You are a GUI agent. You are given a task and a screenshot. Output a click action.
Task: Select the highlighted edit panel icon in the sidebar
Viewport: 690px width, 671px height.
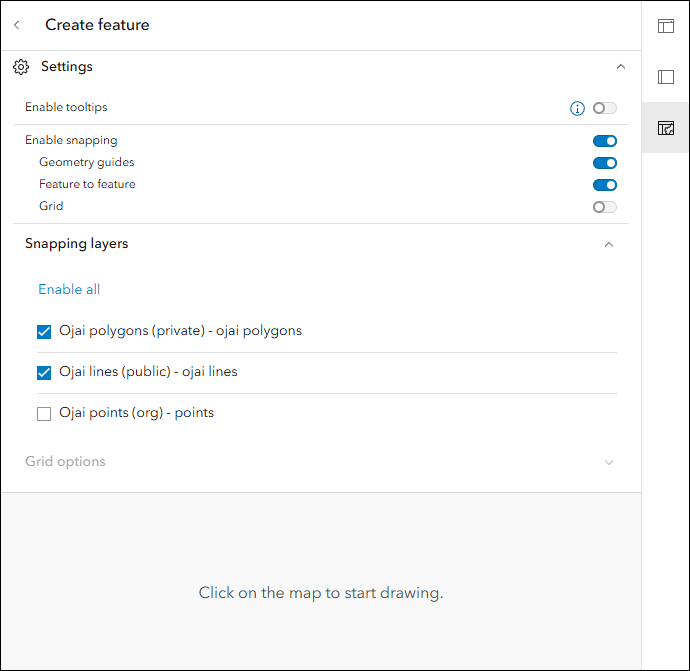coord(665,128)
